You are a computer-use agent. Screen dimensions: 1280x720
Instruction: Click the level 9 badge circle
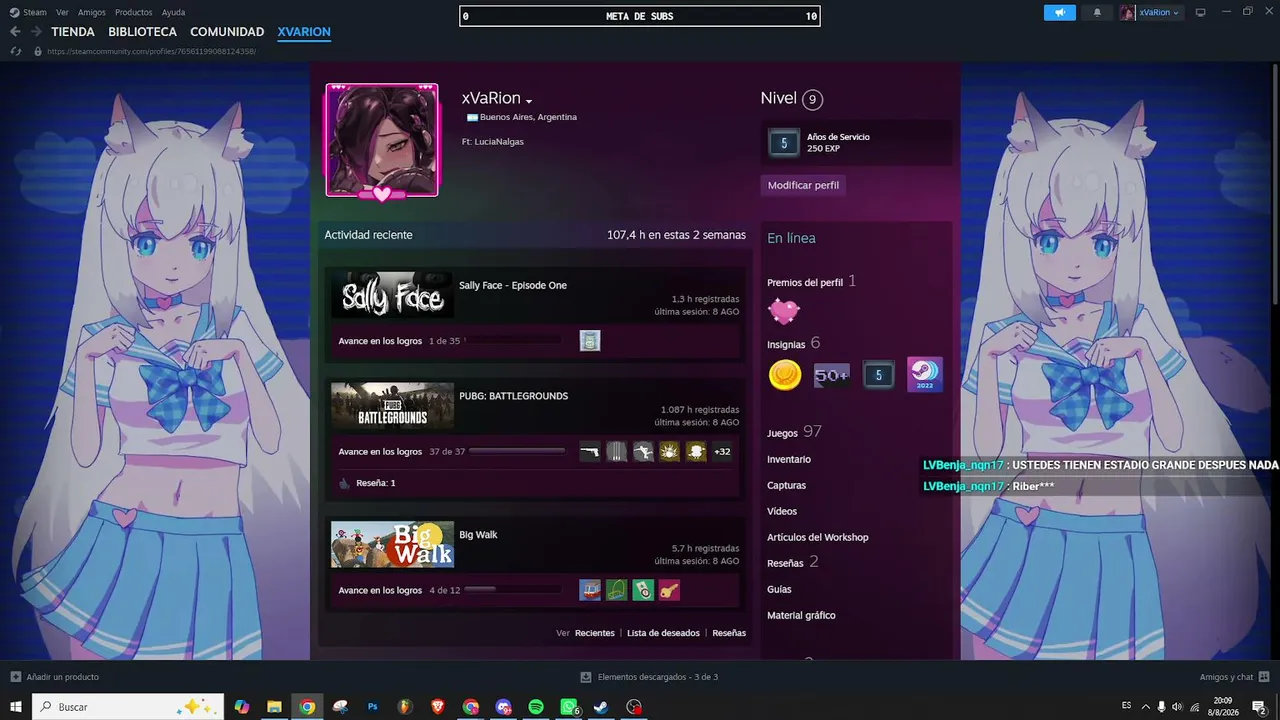point(812,99)
